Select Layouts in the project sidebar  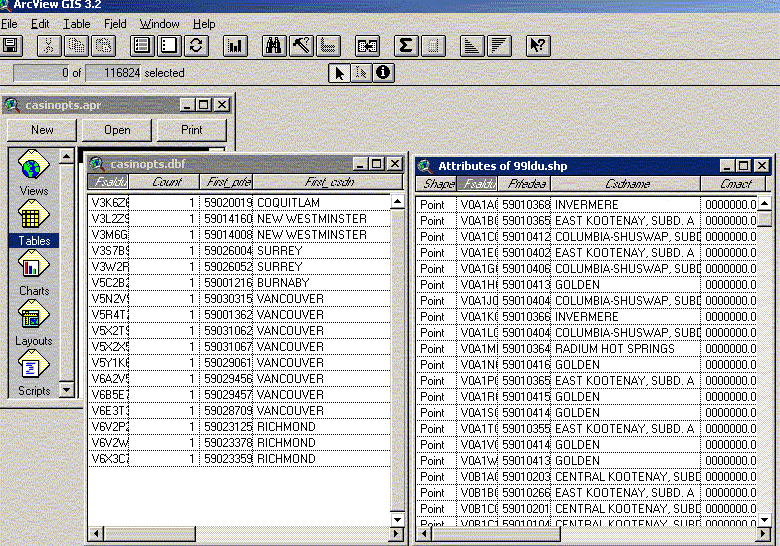click(34, 322)
